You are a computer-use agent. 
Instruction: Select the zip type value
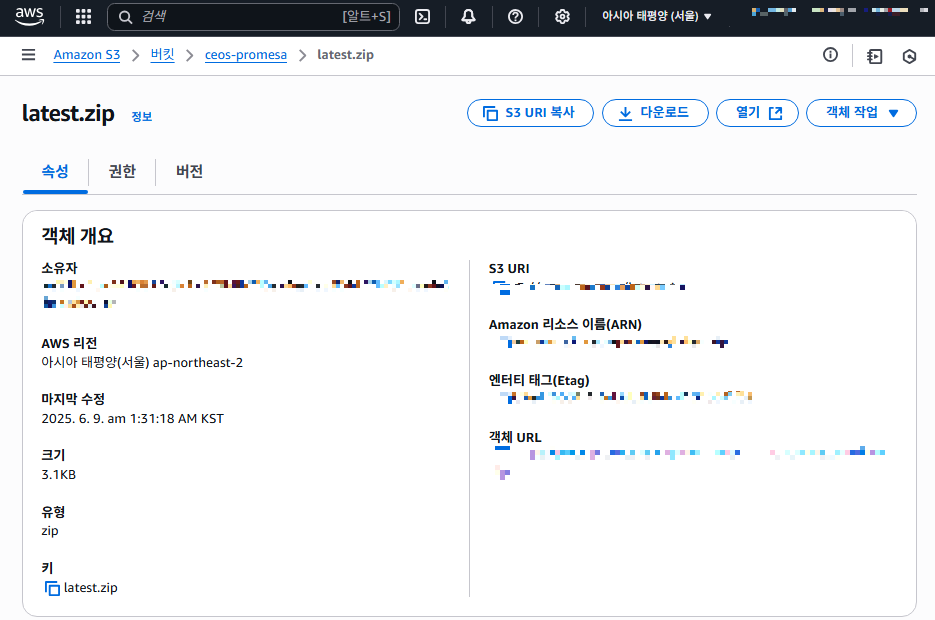coord(50,531)
